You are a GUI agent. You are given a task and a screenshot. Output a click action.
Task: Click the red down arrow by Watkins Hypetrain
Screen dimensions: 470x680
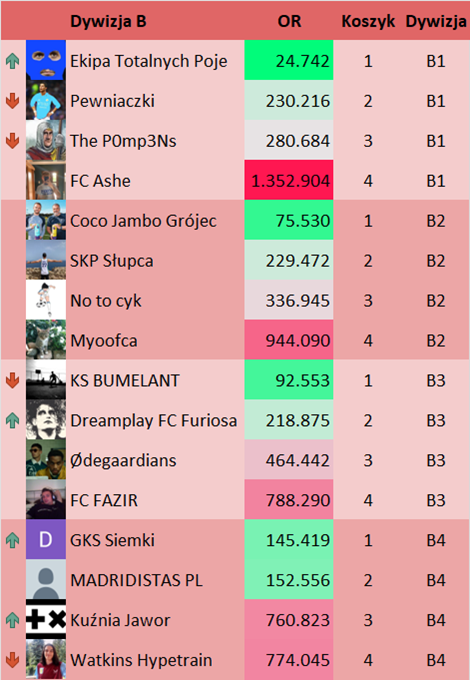click(13, 660)
